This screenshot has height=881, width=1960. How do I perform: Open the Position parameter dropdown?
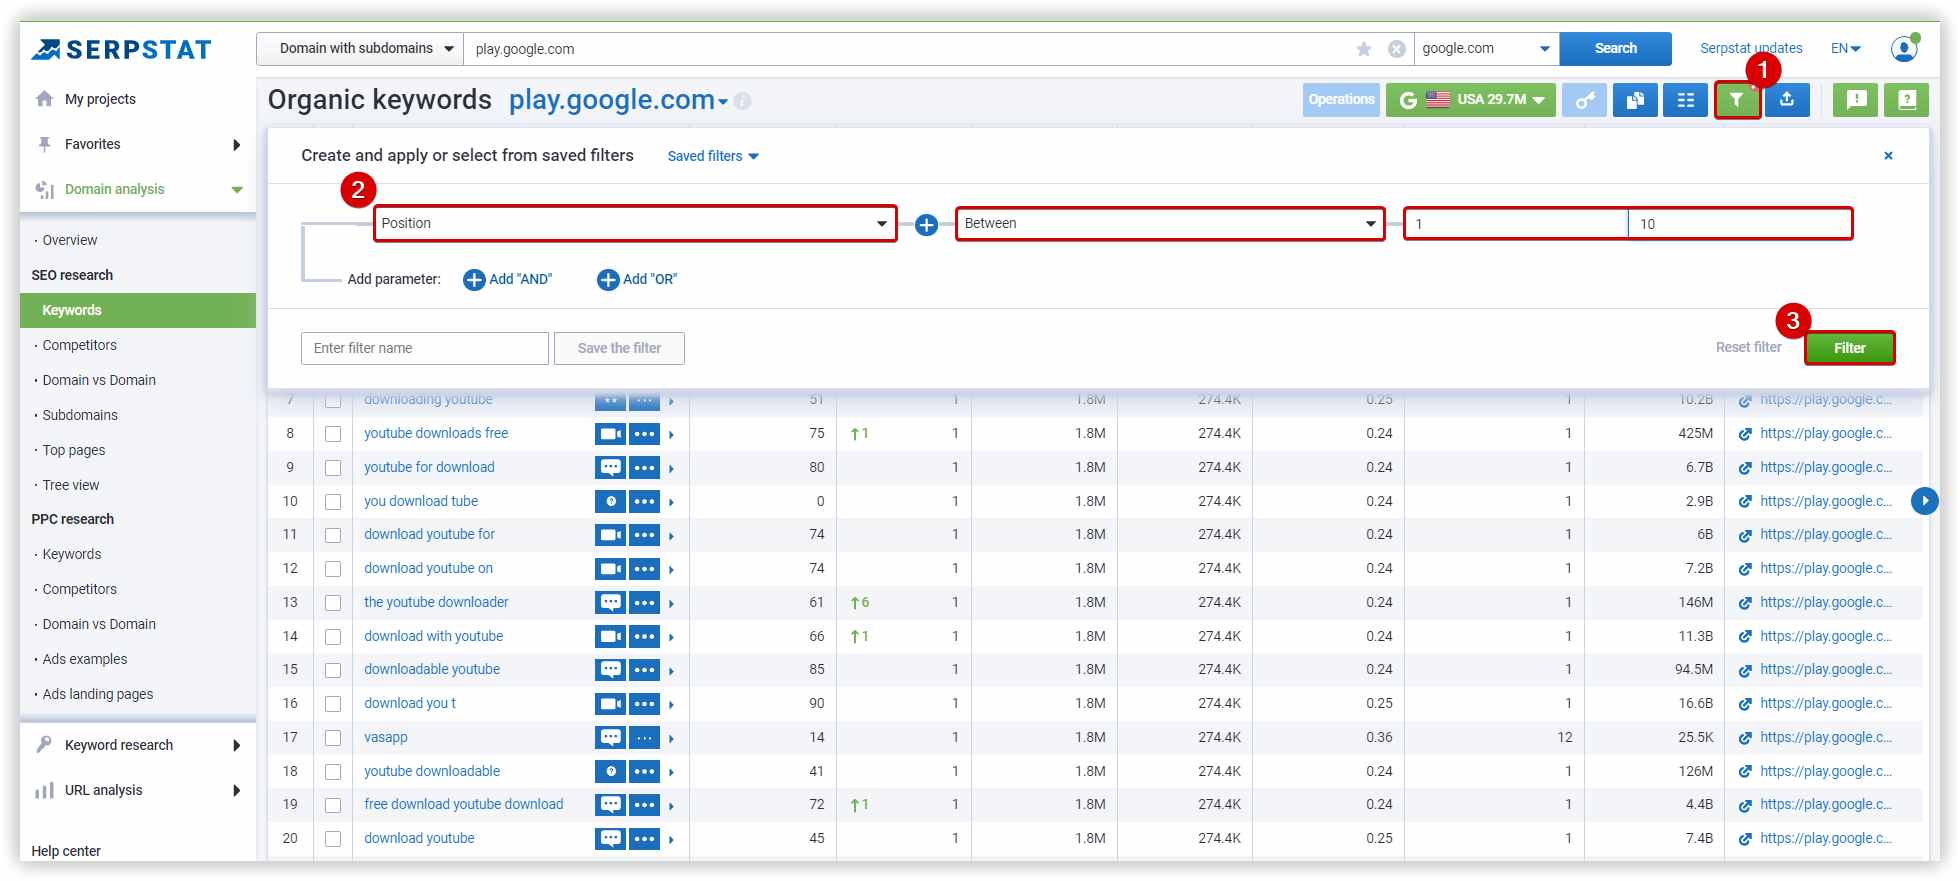tap(635, 224)
